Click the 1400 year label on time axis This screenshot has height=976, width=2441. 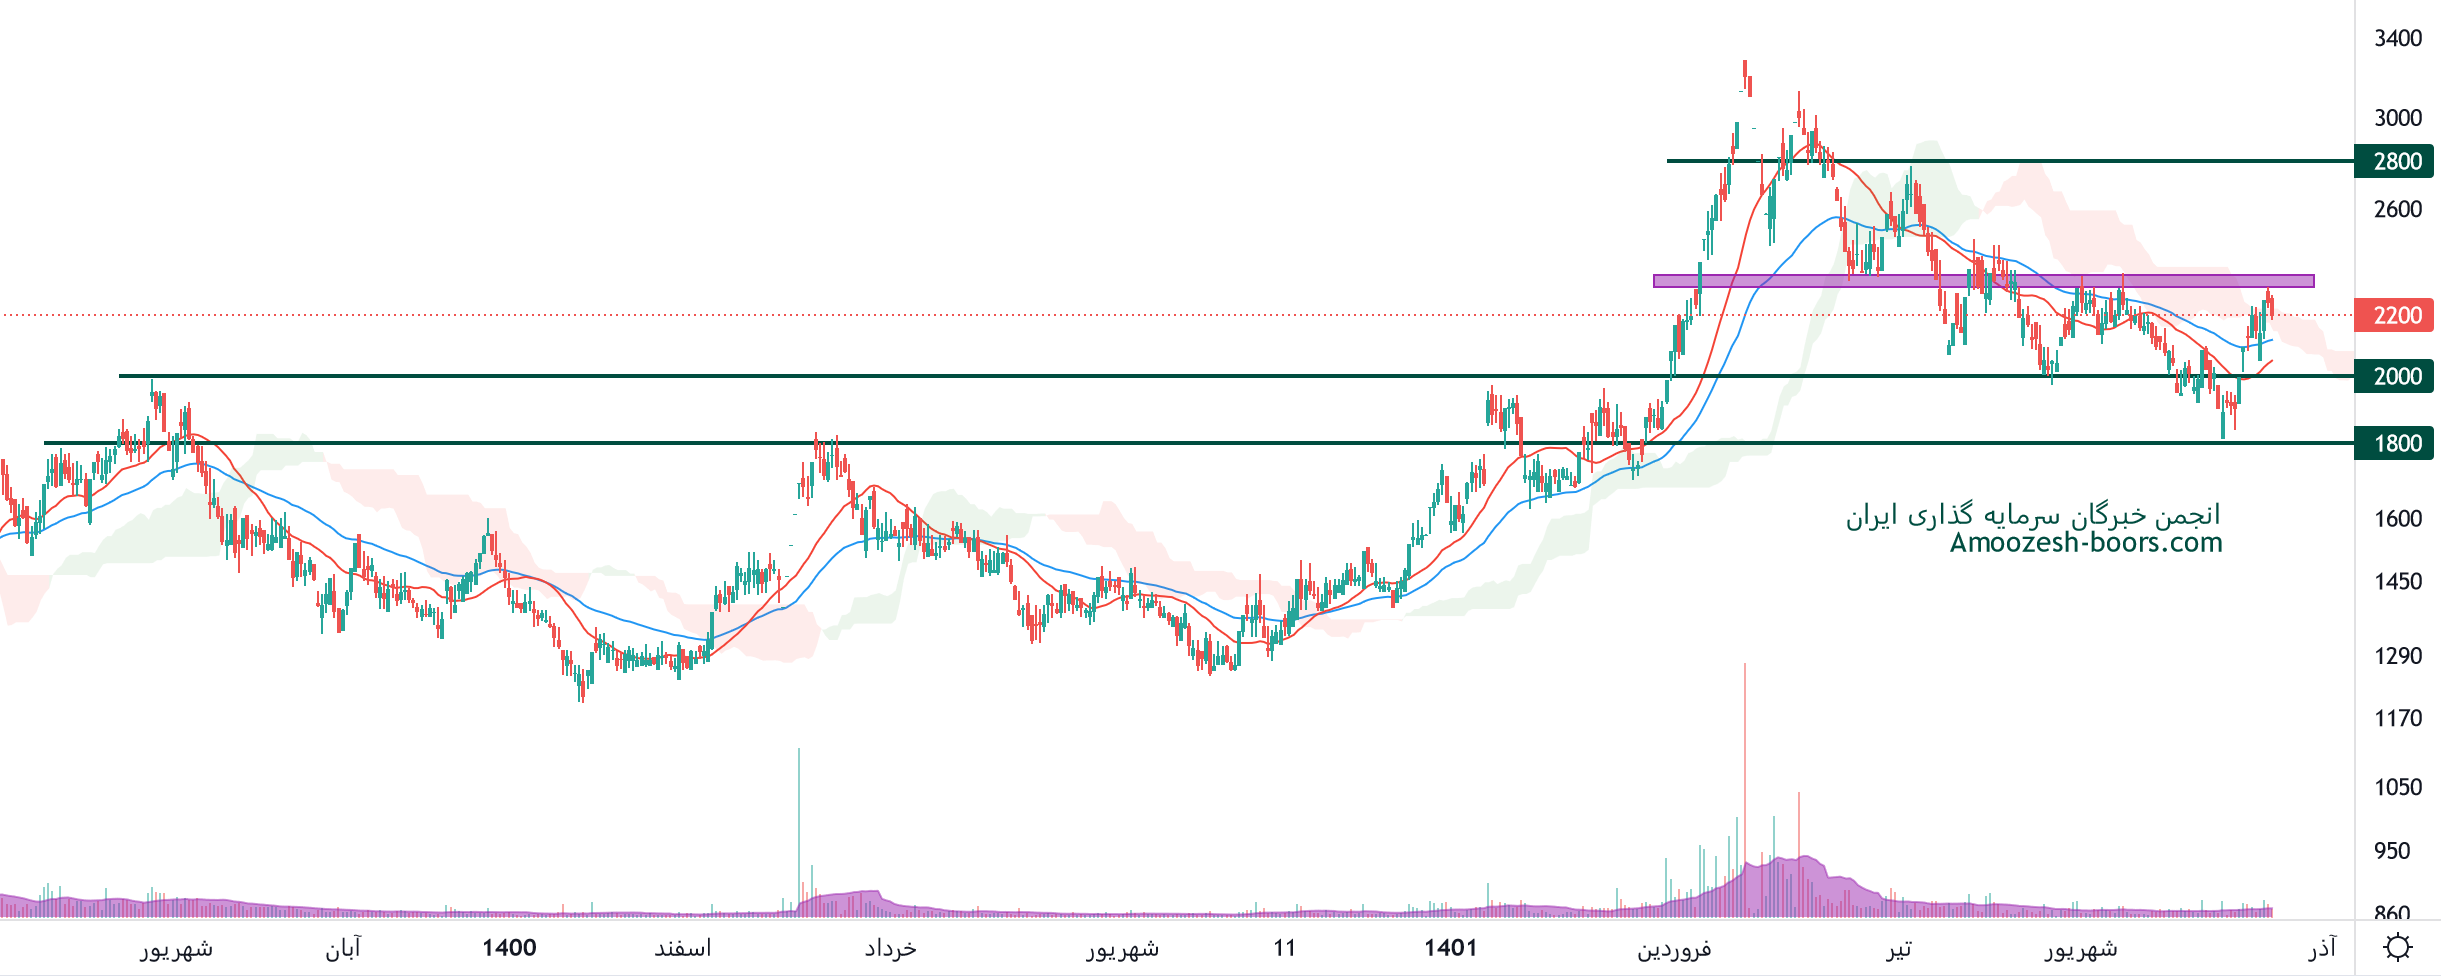click(x=509, y=948)
